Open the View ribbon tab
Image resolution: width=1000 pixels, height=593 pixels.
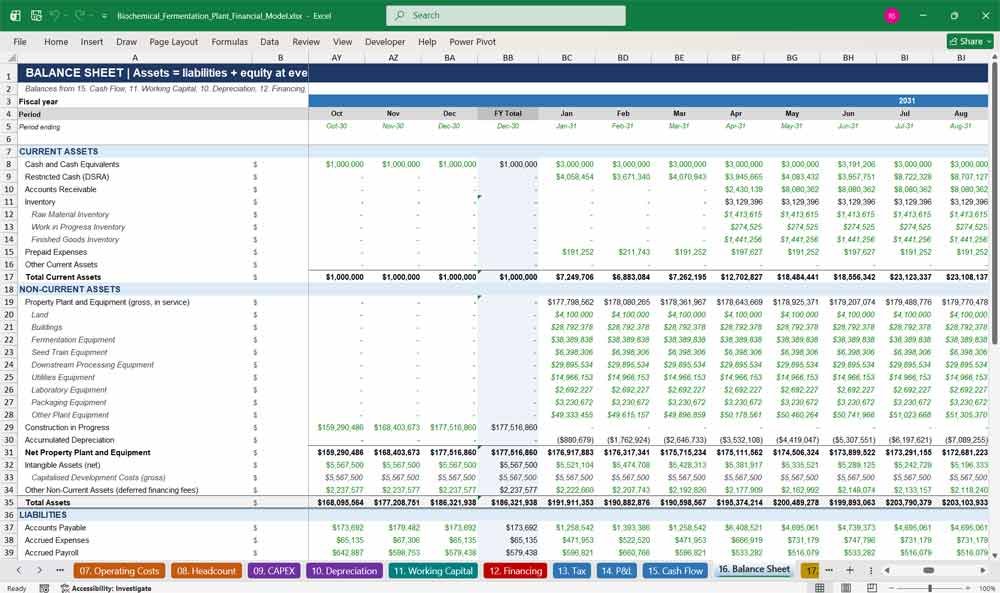click(342, 41)
